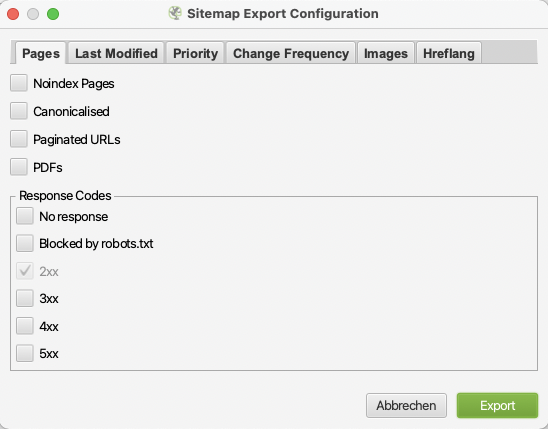This screenshot has width=548, height=429.
Task: Close the dialog with red button
Action: [x=13, y=14]
